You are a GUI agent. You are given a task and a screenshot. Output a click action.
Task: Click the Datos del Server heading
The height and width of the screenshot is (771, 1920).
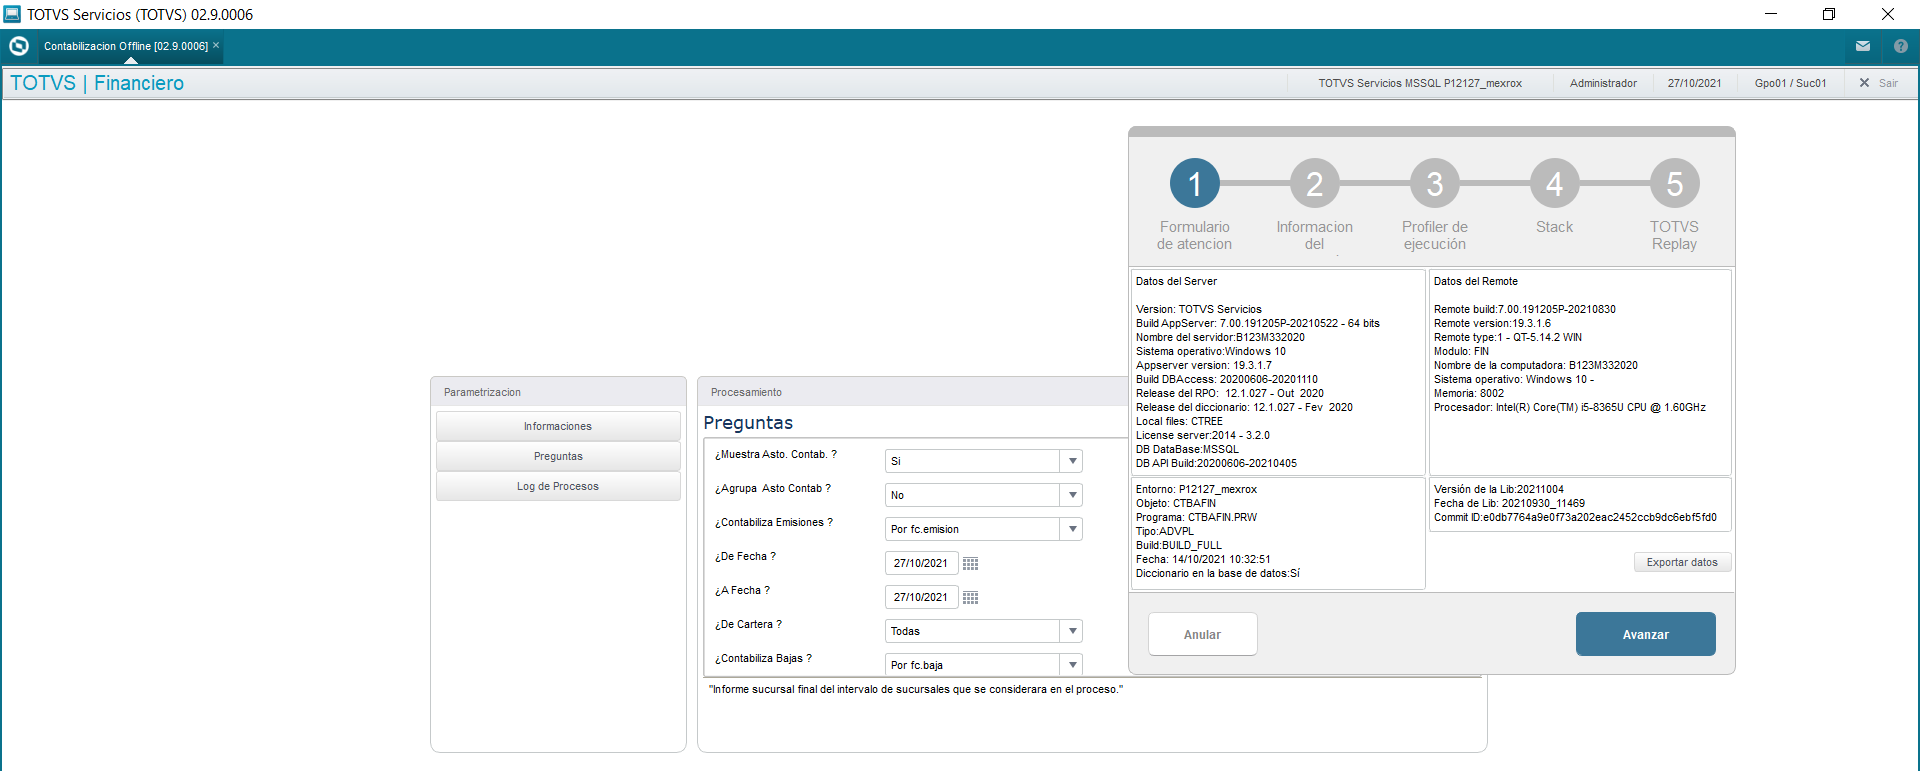pyautogui.click(x=1176, y=281)
